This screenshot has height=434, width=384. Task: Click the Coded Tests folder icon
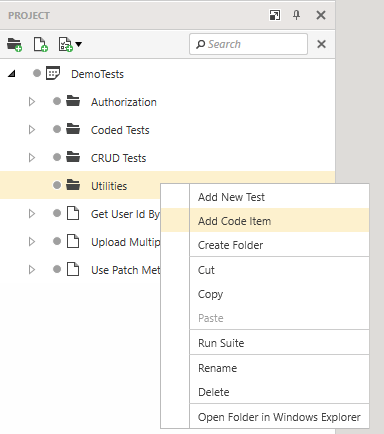(73, 129)
